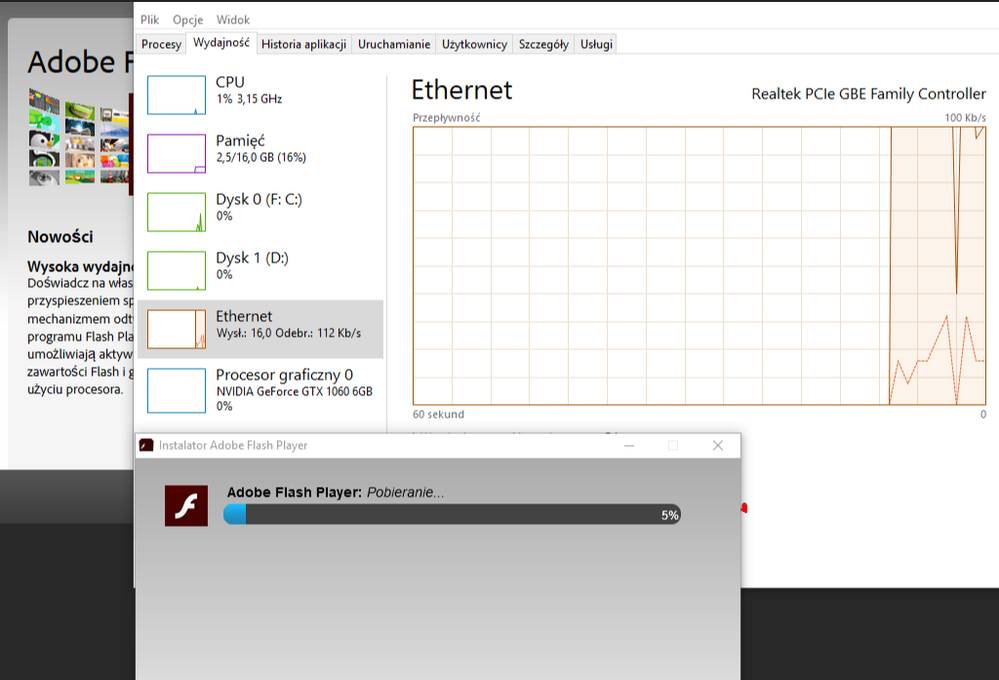
Task: Switch to the Usługi tab
Action: (x=596, y=44)
